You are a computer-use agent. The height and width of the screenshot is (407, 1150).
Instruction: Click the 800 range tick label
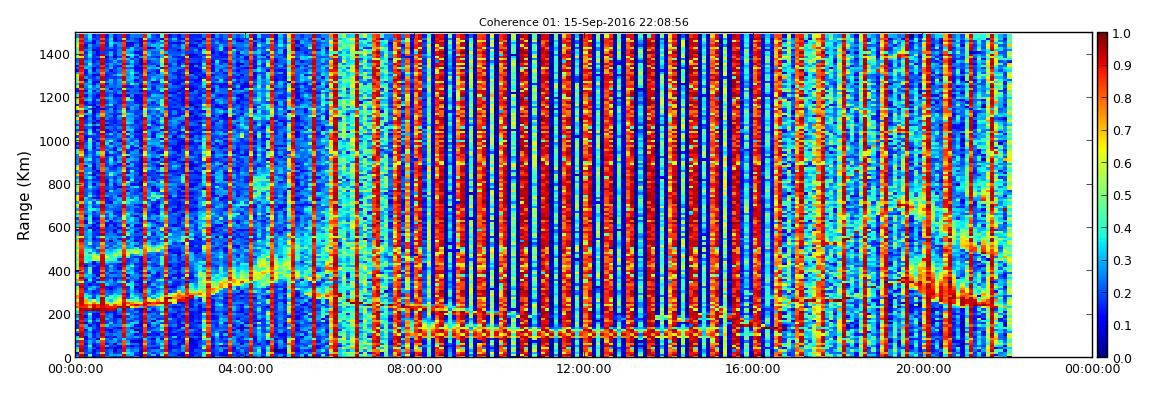[59, 184]
